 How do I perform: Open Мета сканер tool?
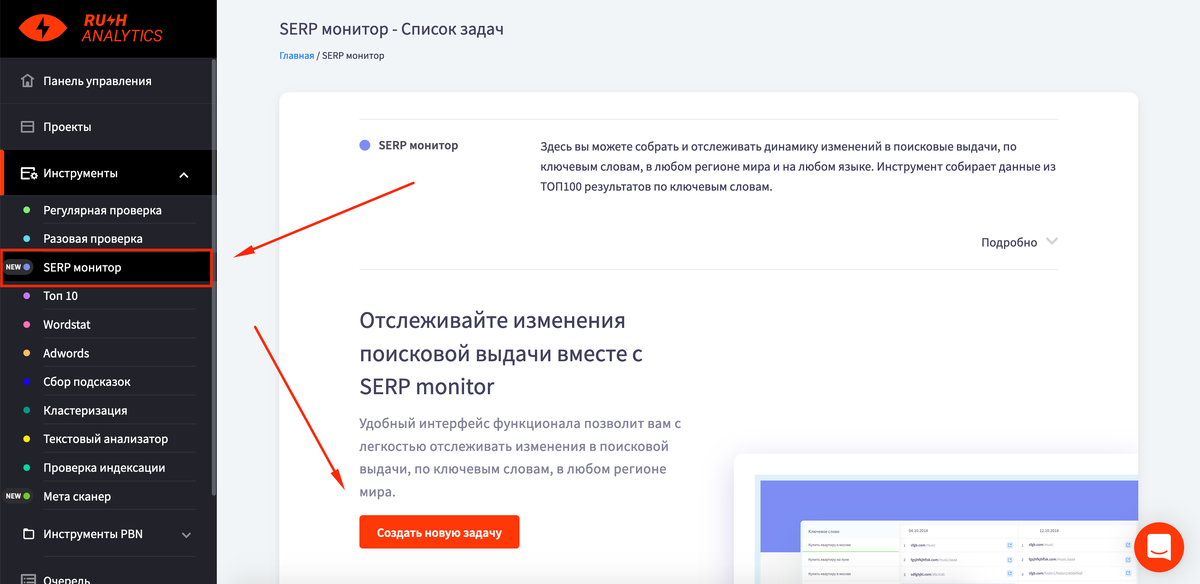tap(77, 496)
